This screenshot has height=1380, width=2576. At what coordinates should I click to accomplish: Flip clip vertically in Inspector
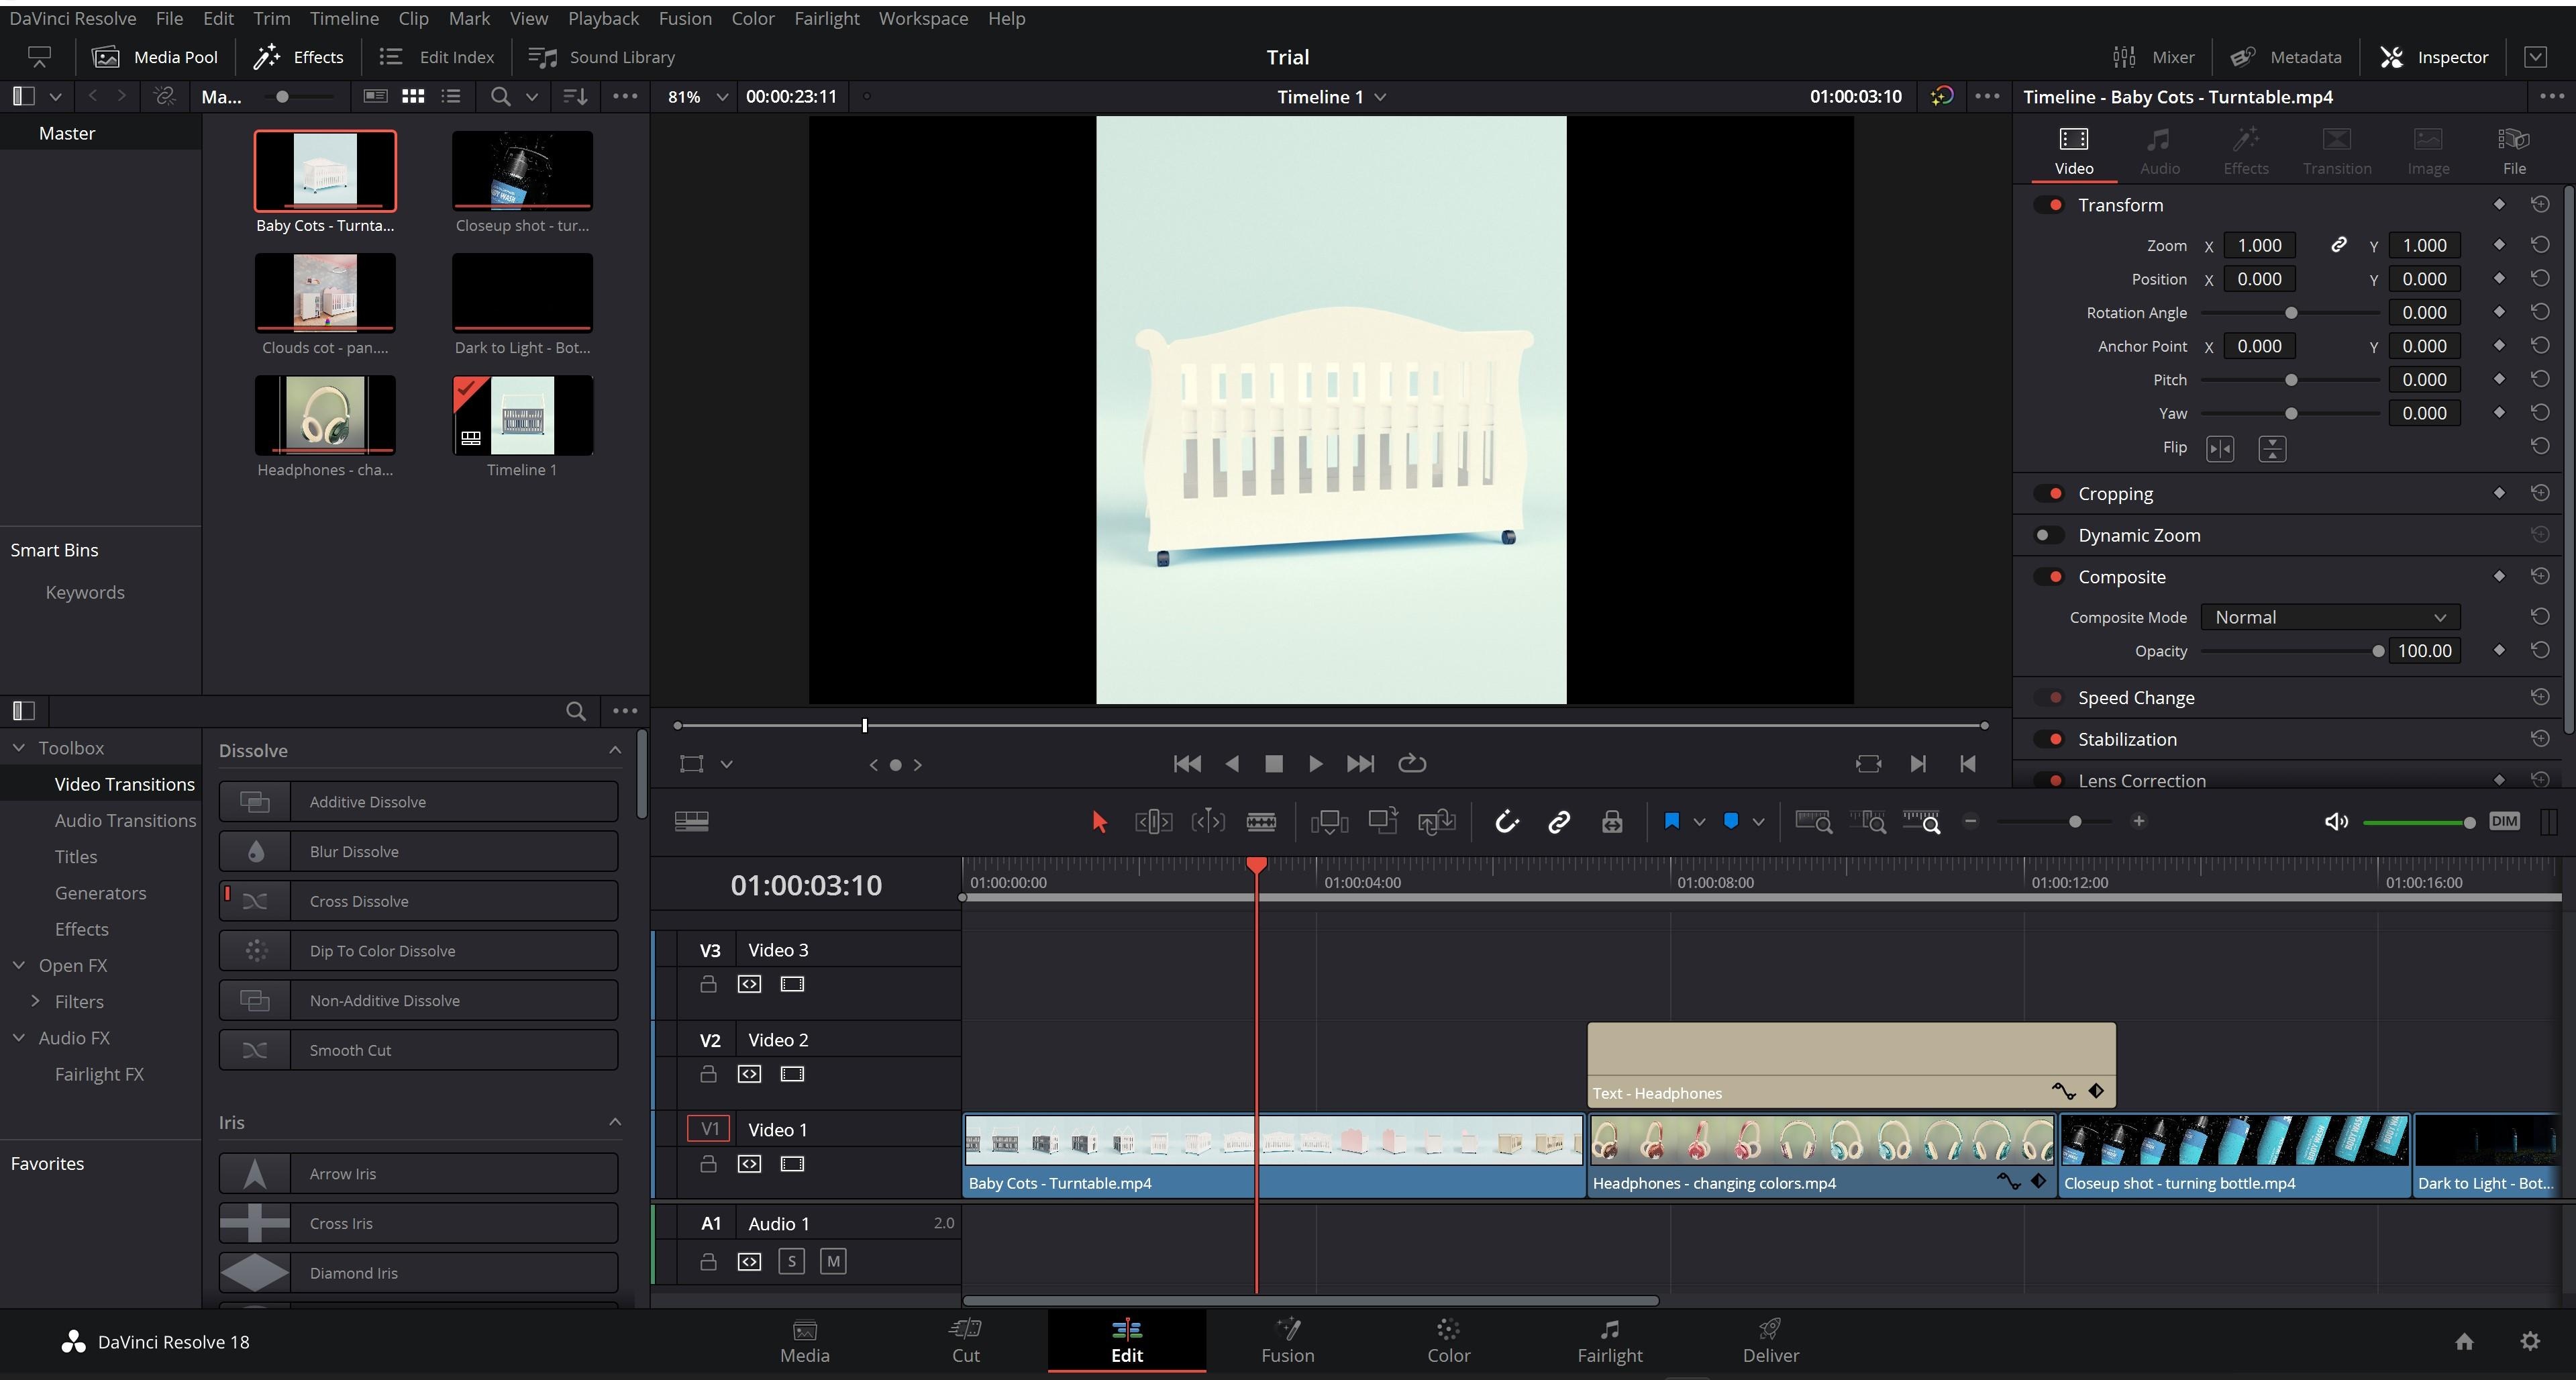[2272, 449]
